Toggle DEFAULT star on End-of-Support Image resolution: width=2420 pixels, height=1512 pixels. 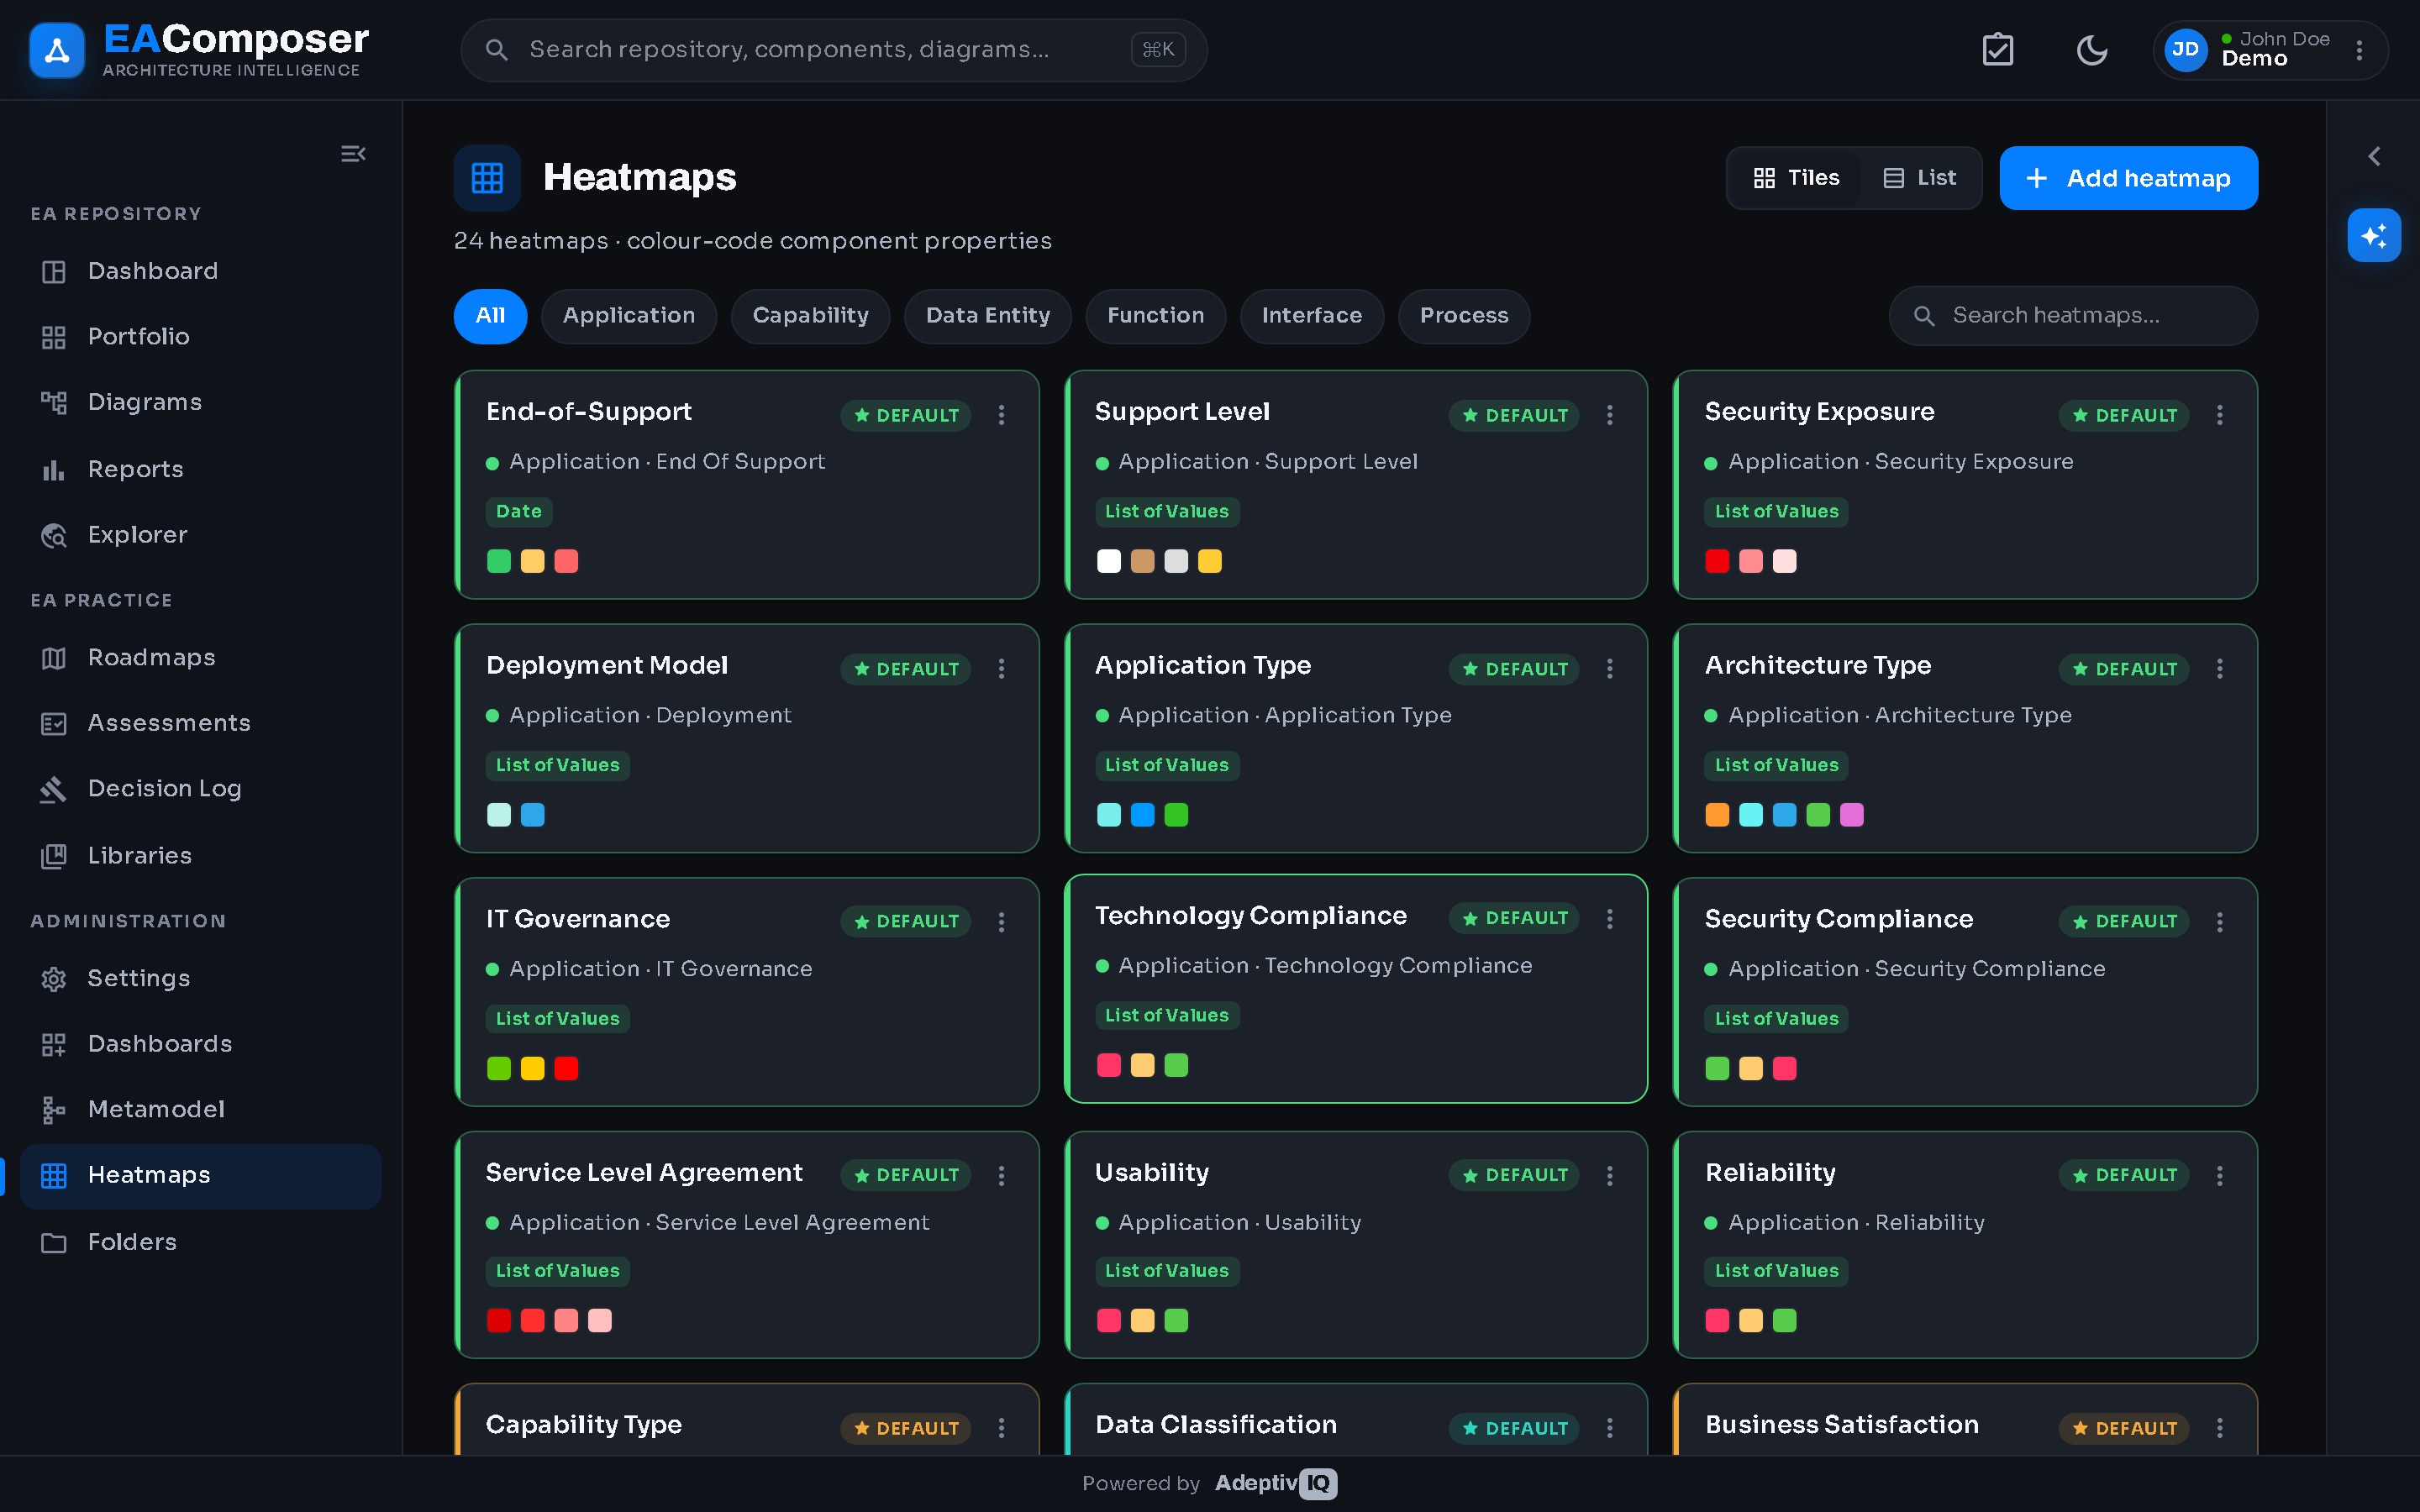(905, 415)
